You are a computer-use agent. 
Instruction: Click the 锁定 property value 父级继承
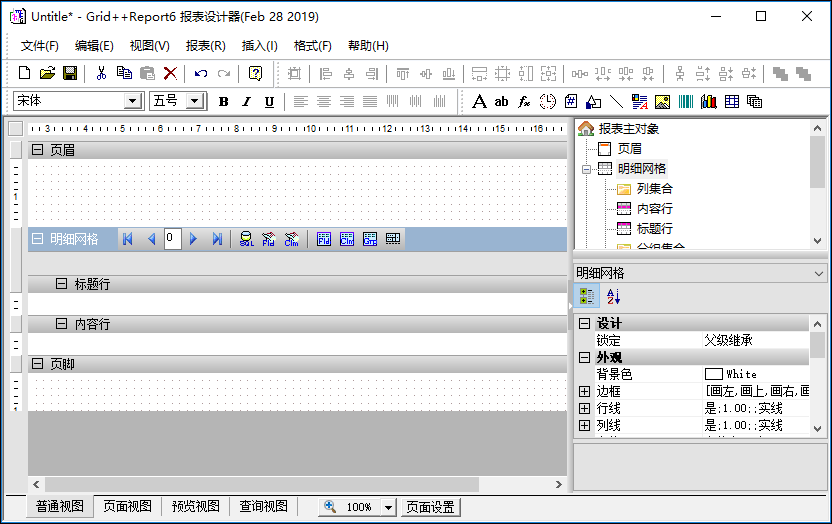point(756,340)
